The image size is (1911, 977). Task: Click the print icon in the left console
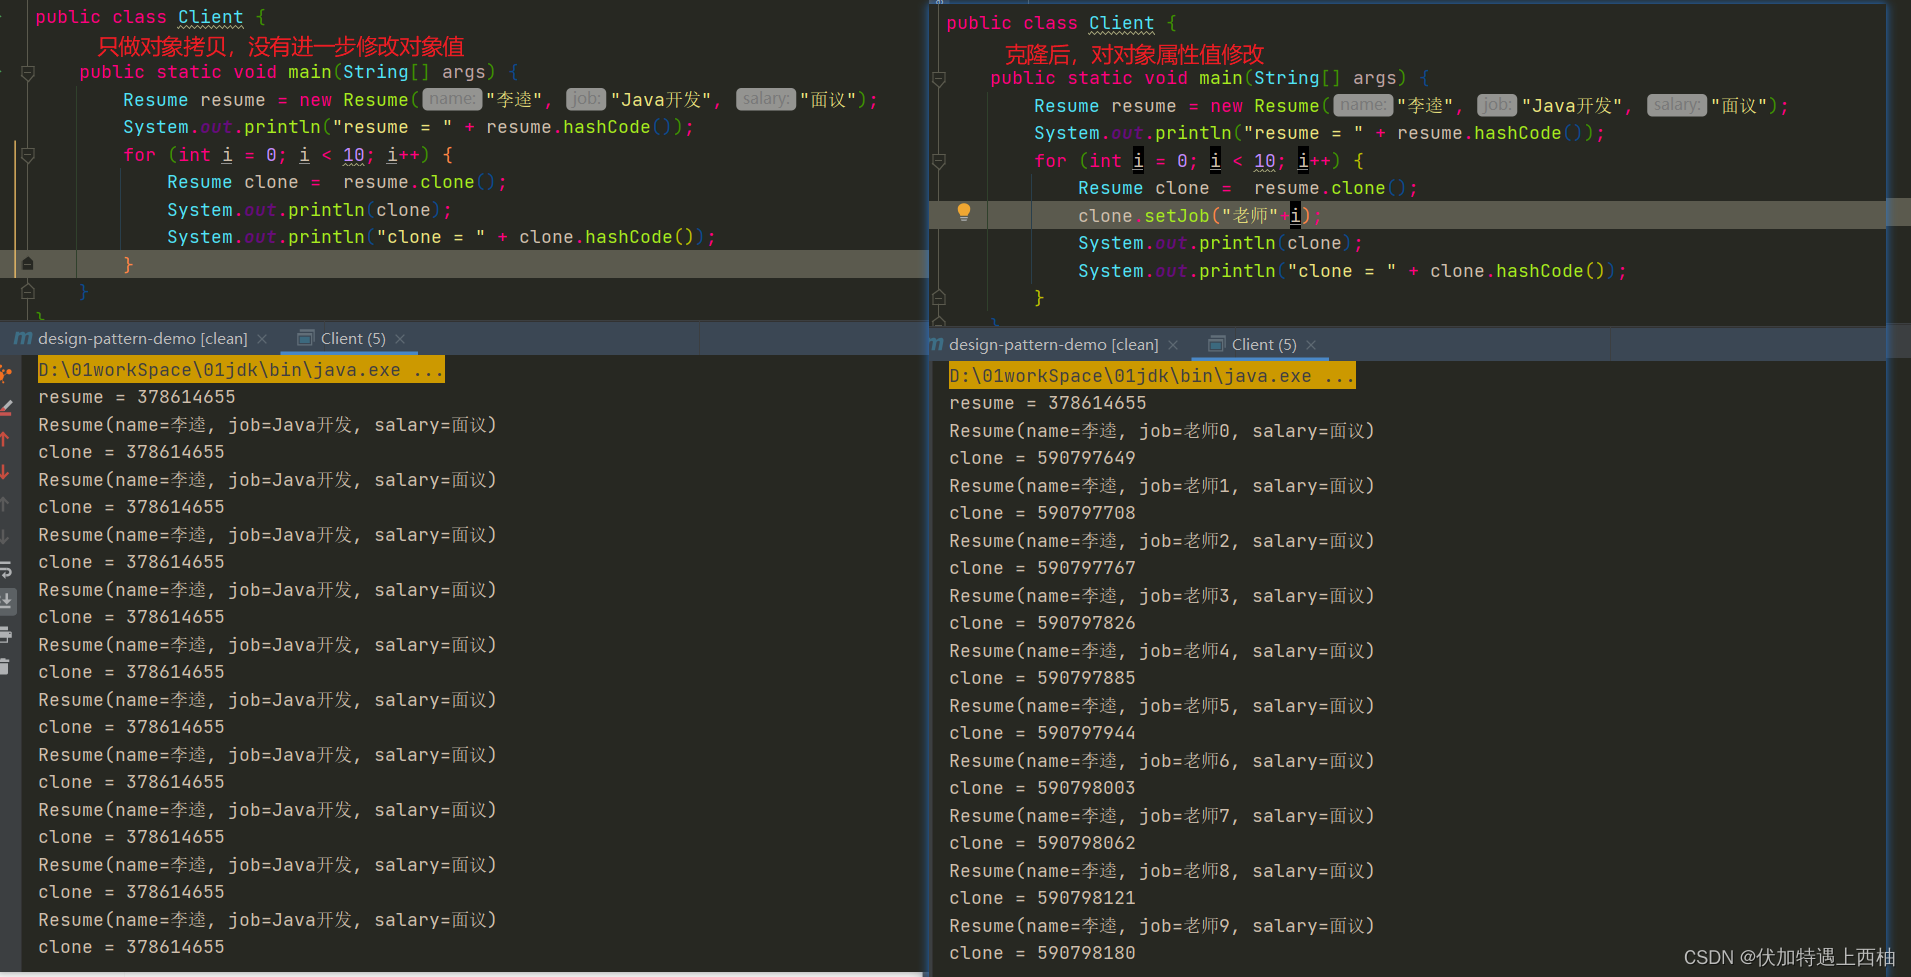(5, 634)
